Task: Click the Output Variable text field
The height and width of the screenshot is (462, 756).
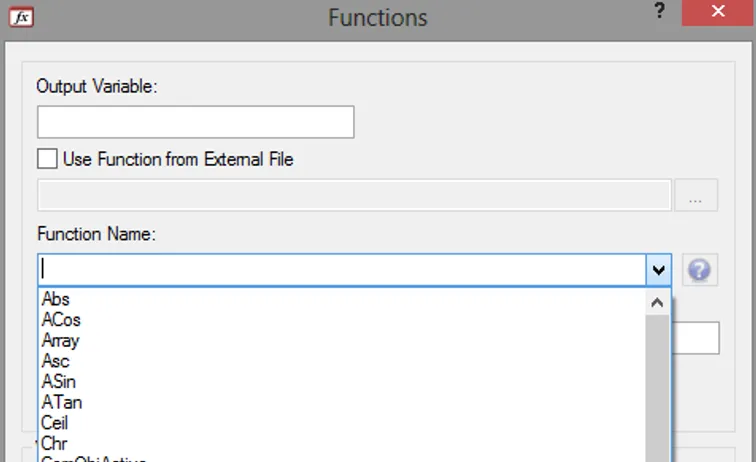Action: click(195, 122)
